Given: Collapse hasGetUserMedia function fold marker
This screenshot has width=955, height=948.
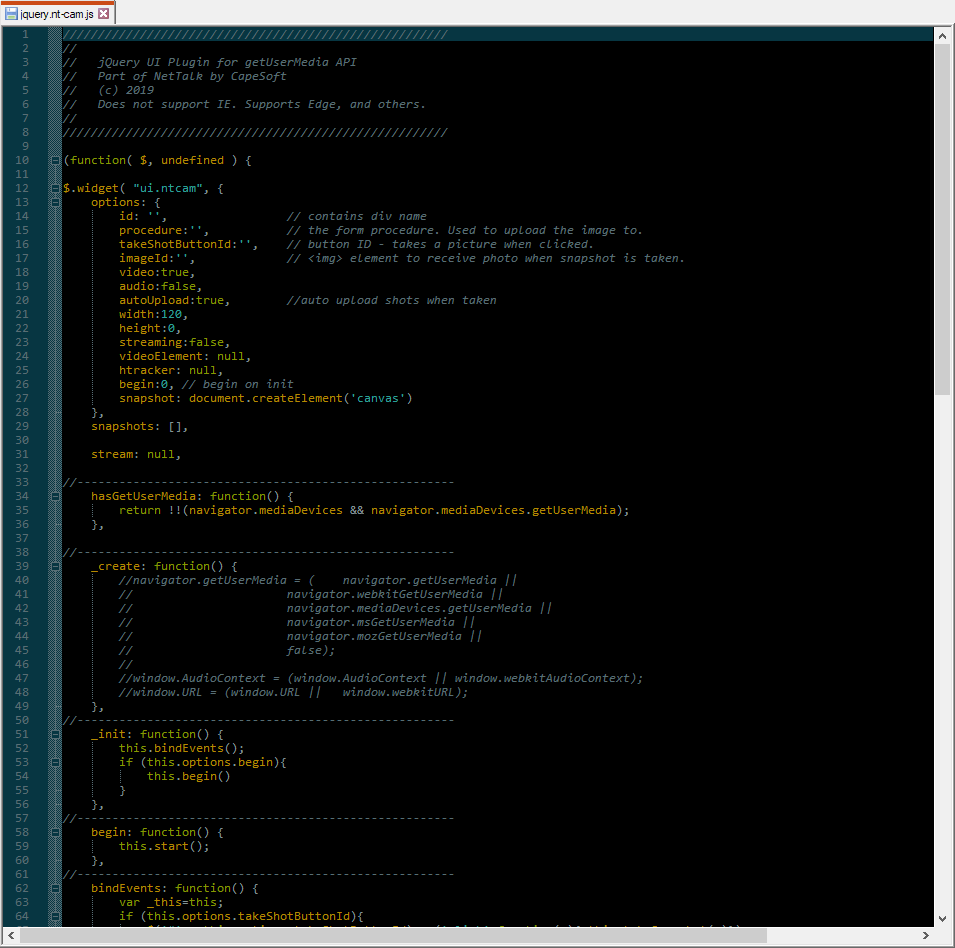Looking at the screenshot, I should [x=55, y=496].
